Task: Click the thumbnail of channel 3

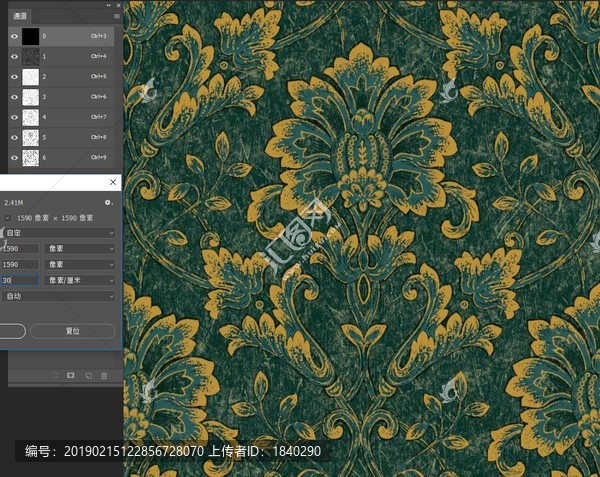Action: (31, 97)
